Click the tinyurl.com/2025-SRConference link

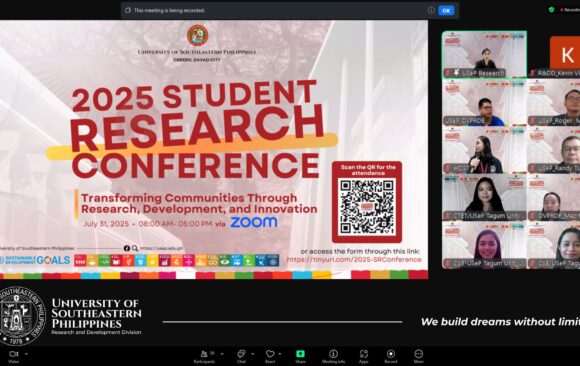click(x=354, y=259)
